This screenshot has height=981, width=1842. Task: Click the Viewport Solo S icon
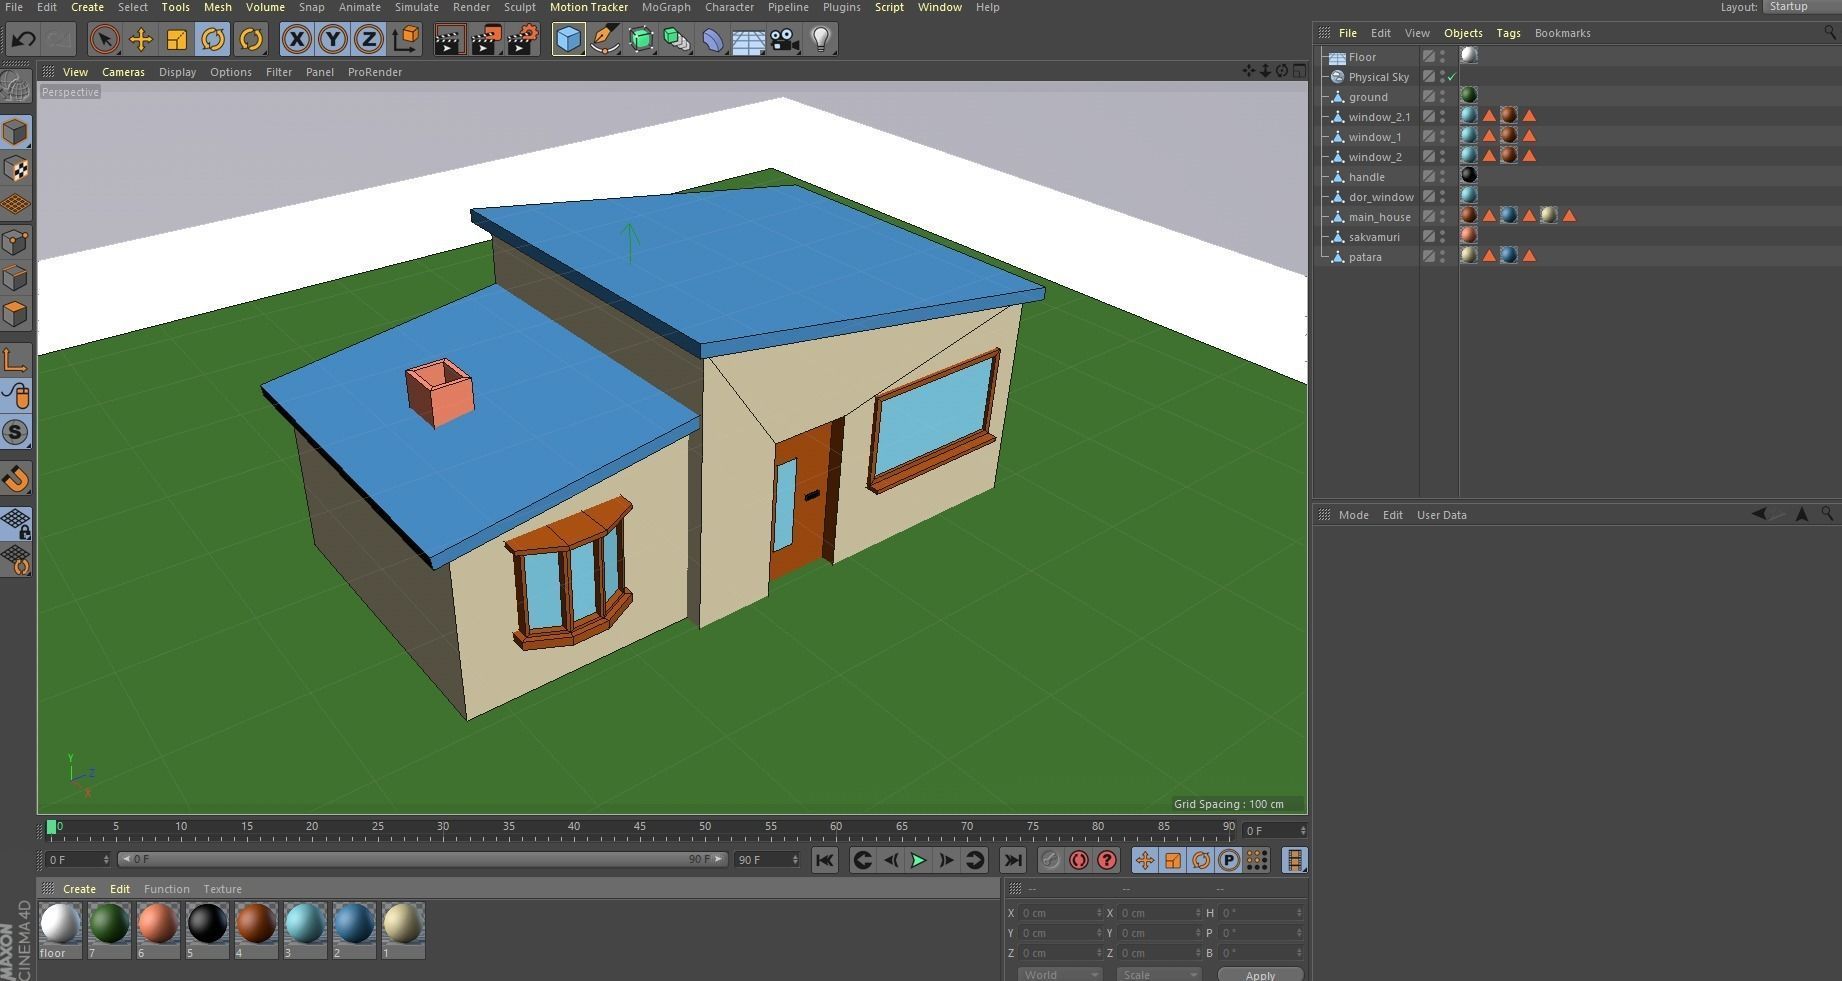coord(16,432)
